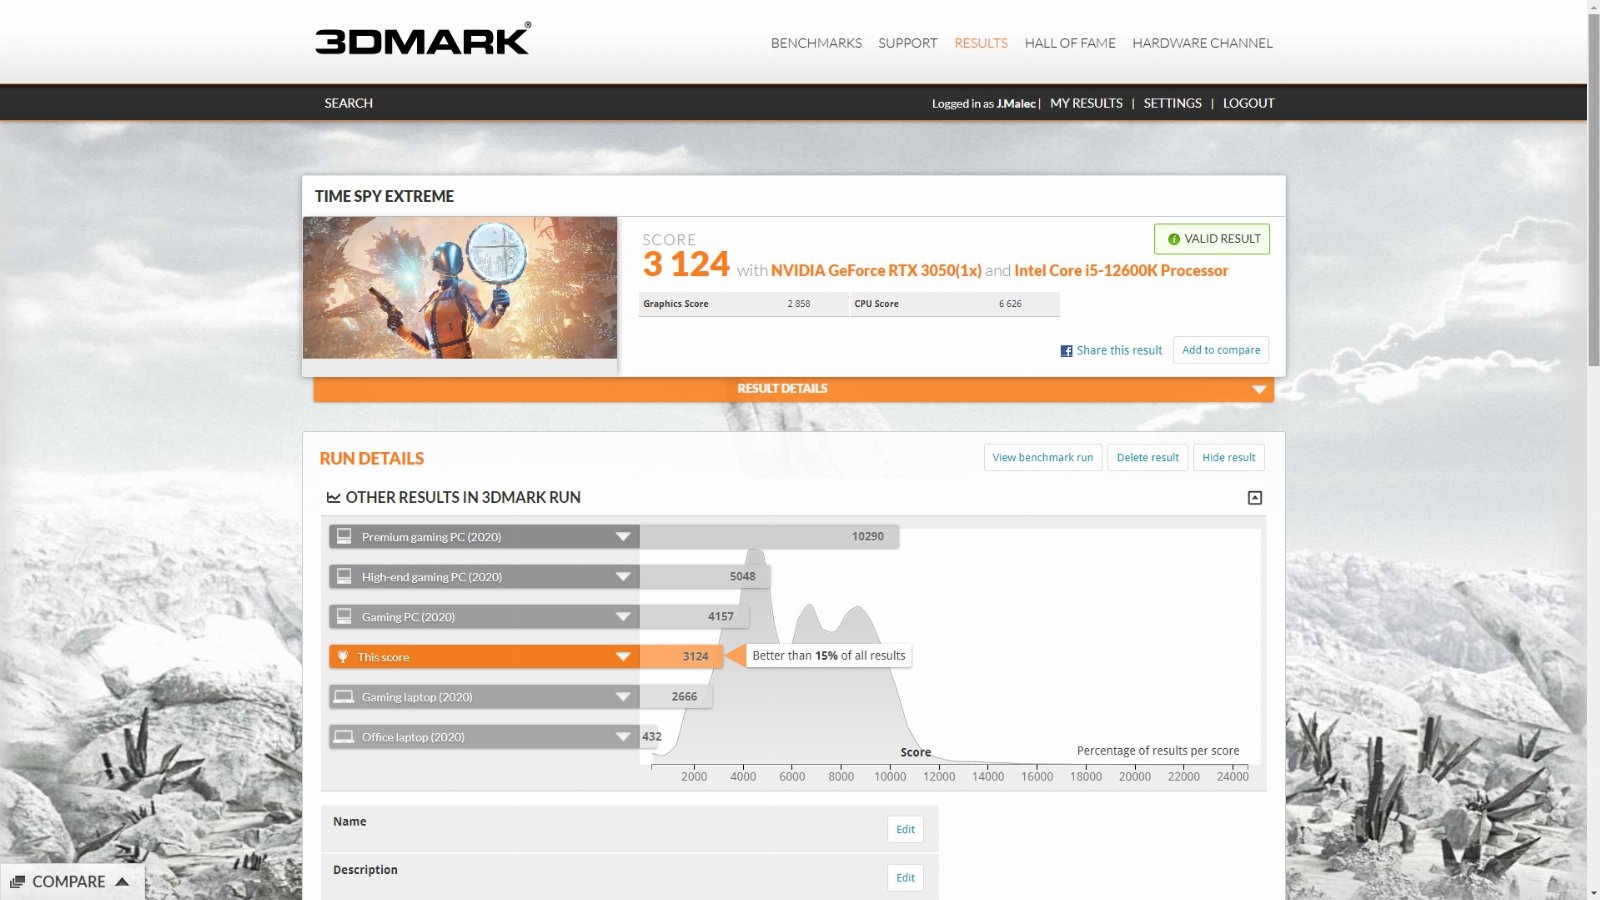Expand This score dropdown arrow

coord(623,657)
